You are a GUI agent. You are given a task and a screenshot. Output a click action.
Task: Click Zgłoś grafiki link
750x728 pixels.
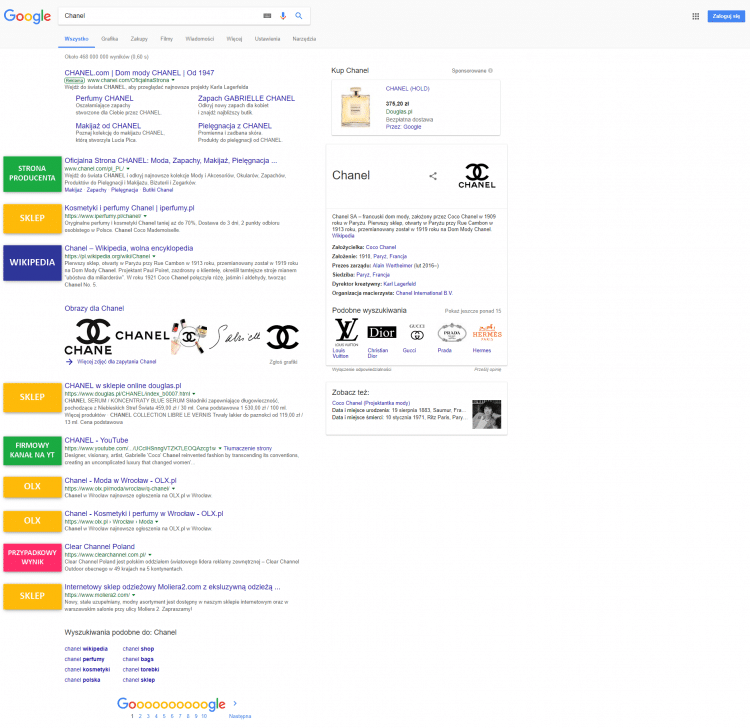tap(283, 362)
